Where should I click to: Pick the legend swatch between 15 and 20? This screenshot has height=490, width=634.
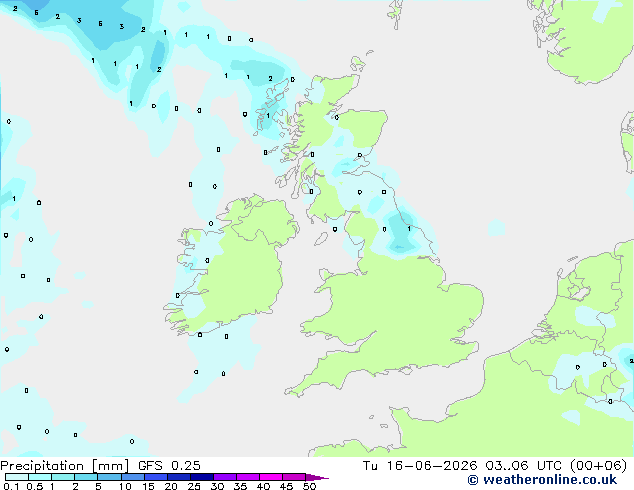155,477
